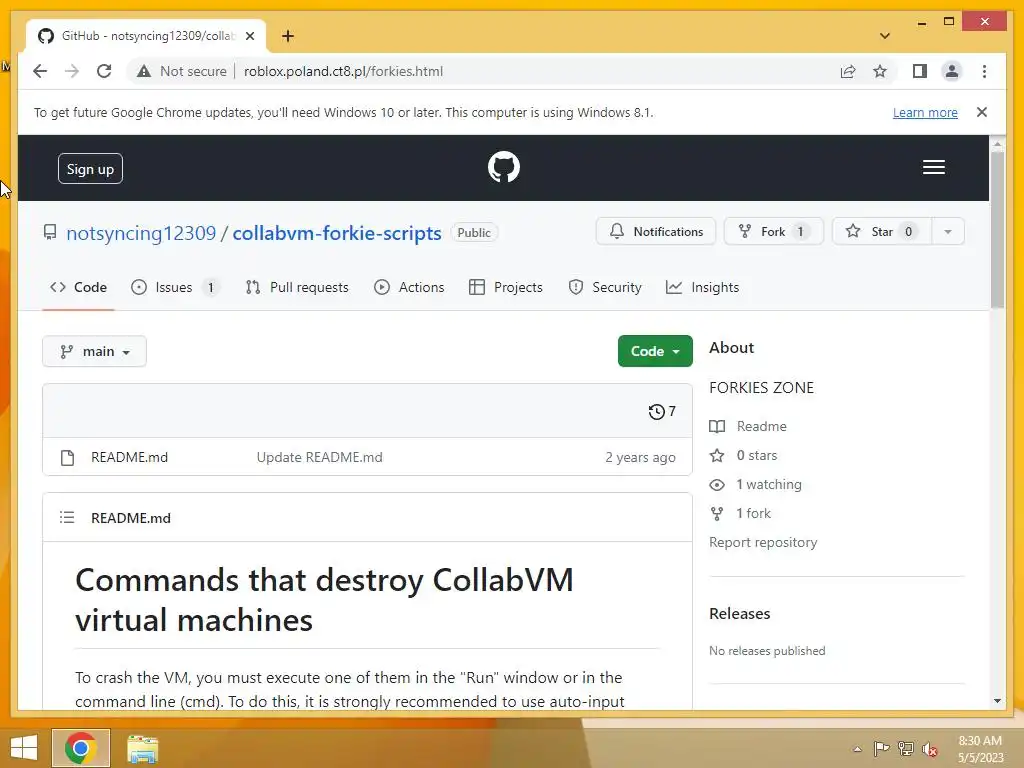Switch to the Issues tab

click(174, 287)
